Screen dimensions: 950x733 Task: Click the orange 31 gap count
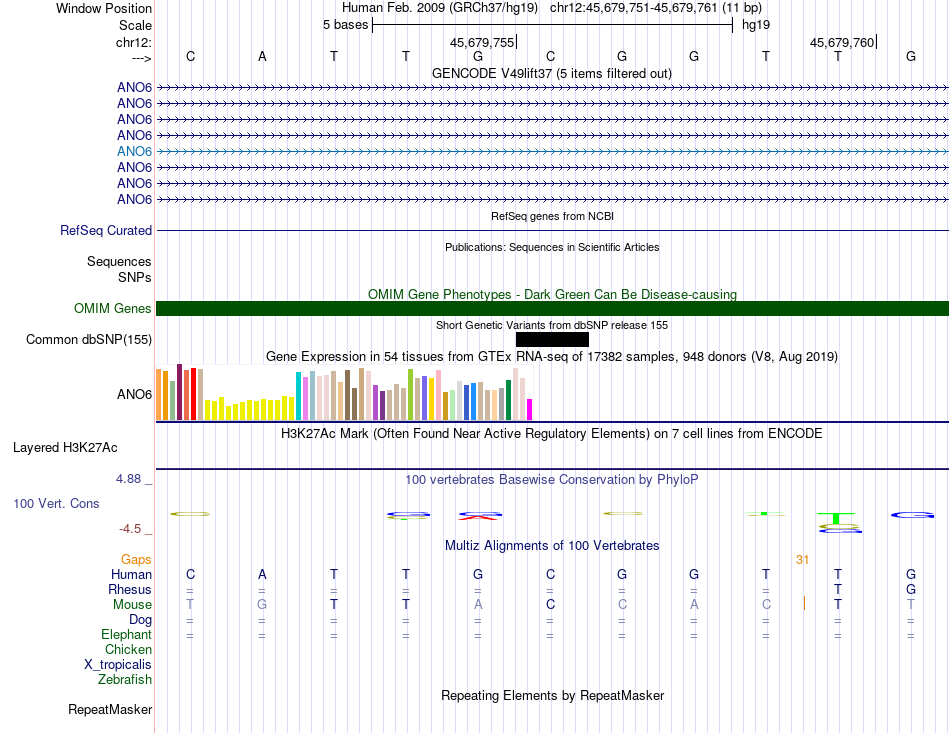tap(802, 560)
